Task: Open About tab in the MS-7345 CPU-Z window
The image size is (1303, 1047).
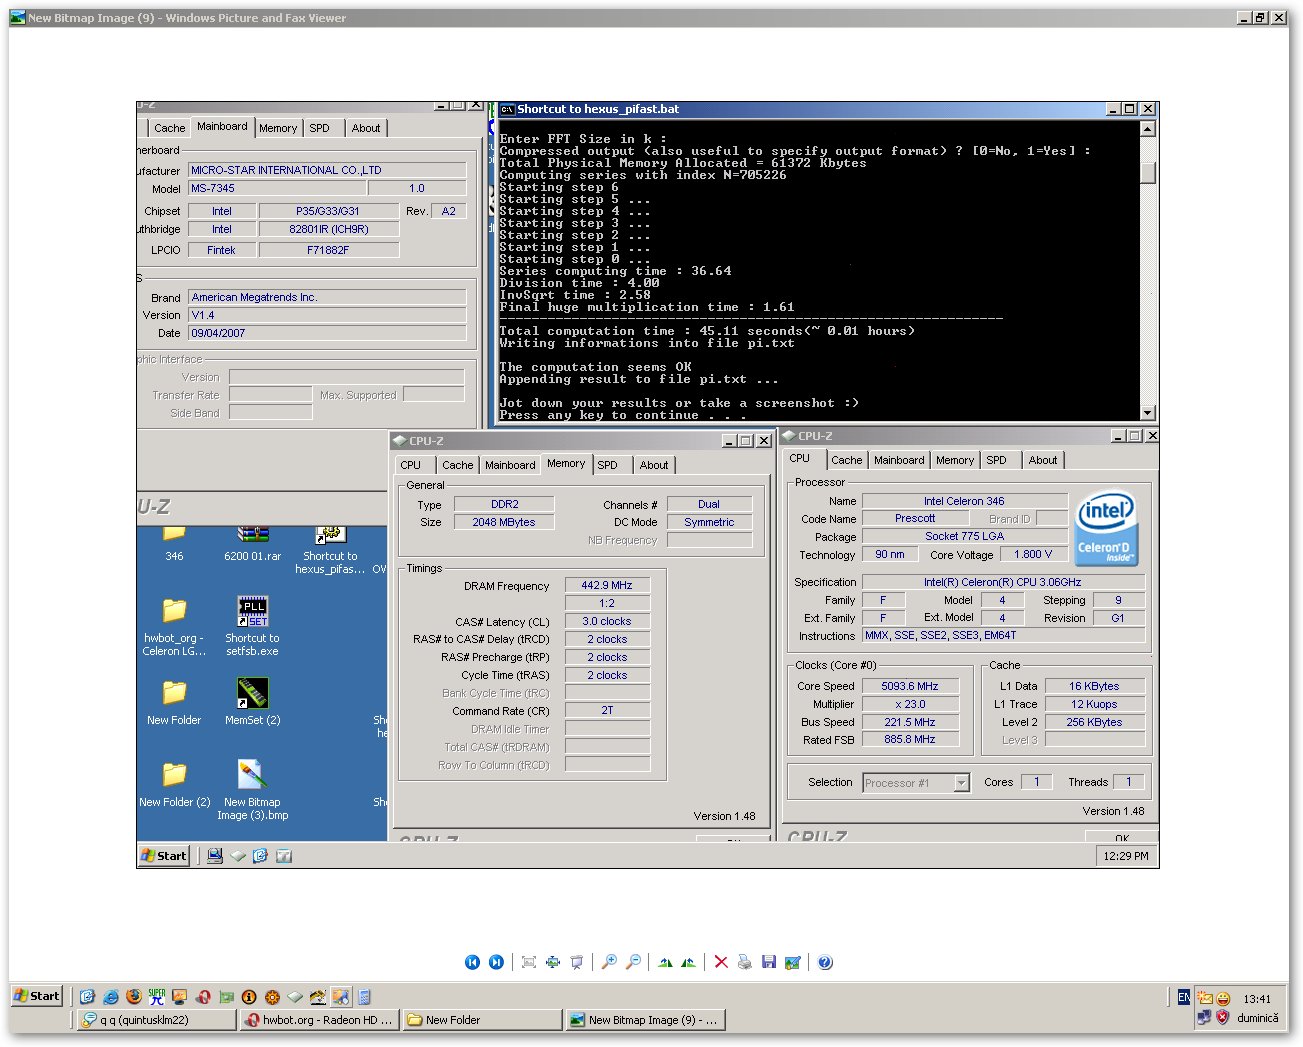Action: click(x=366, y=128)
